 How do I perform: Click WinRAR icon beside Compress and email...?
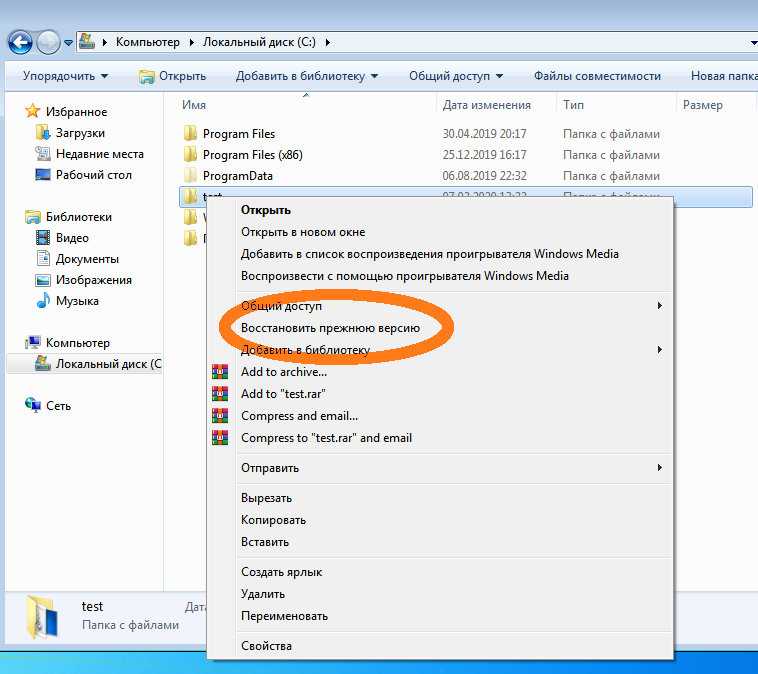(x=220, y=415)
